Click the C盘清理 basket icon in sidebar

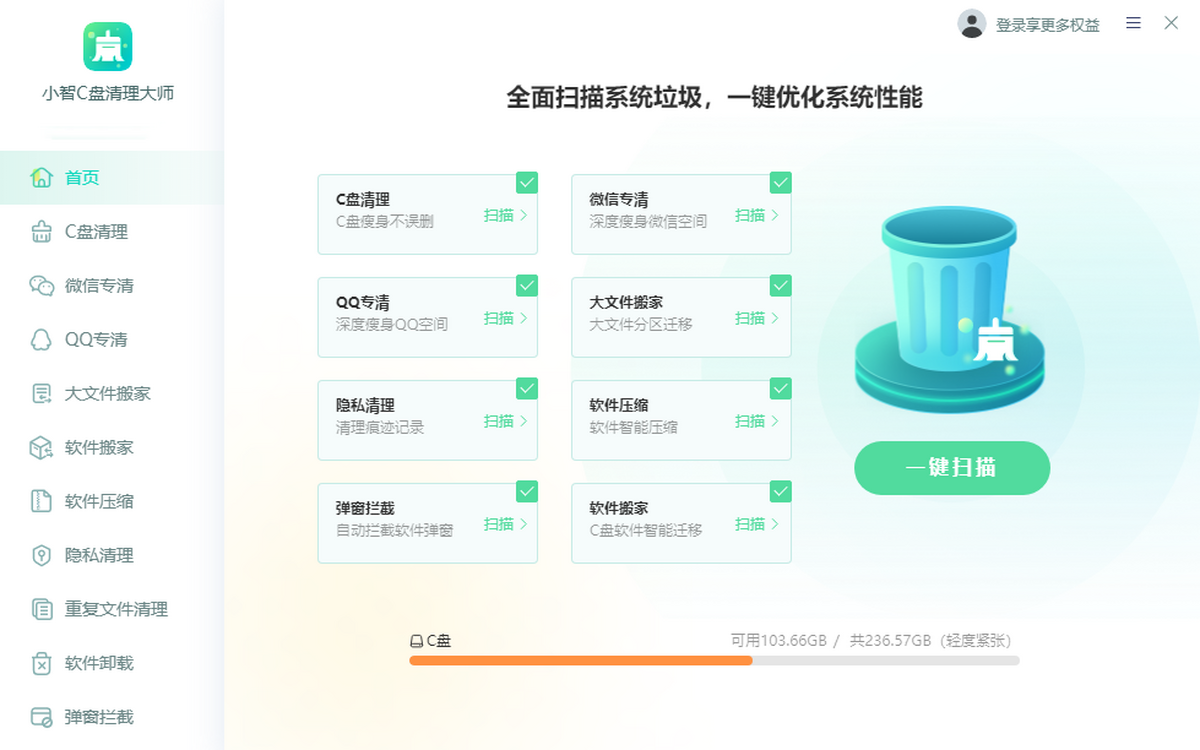click(x=41, y=232)
